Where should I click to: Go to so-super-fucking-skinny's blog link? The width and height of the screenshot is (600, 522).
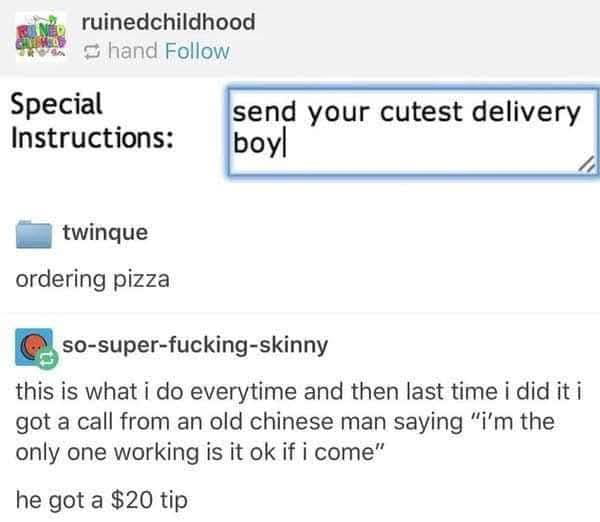(x=194, y=346)
